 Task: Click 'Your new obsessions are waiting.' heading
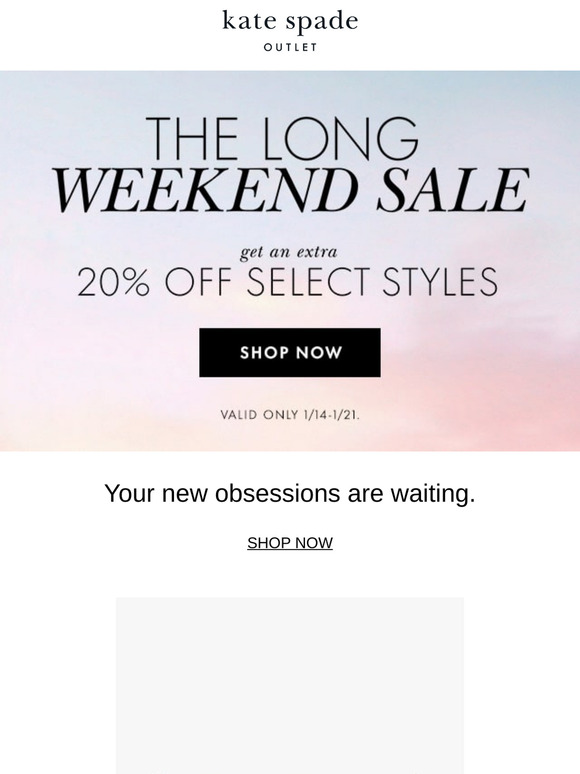click(x=290, y=494)
